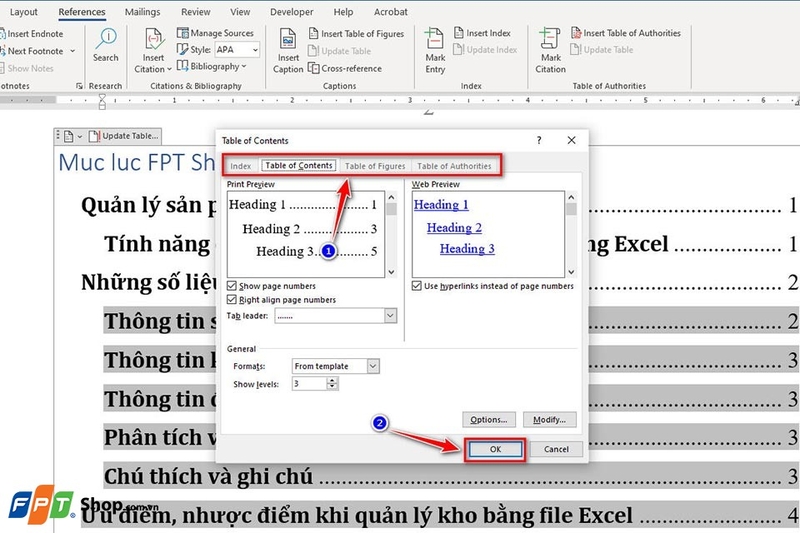Select the Table of Contents dialog tab
Screen dimensions: 800x533
(x=298, y=165)
